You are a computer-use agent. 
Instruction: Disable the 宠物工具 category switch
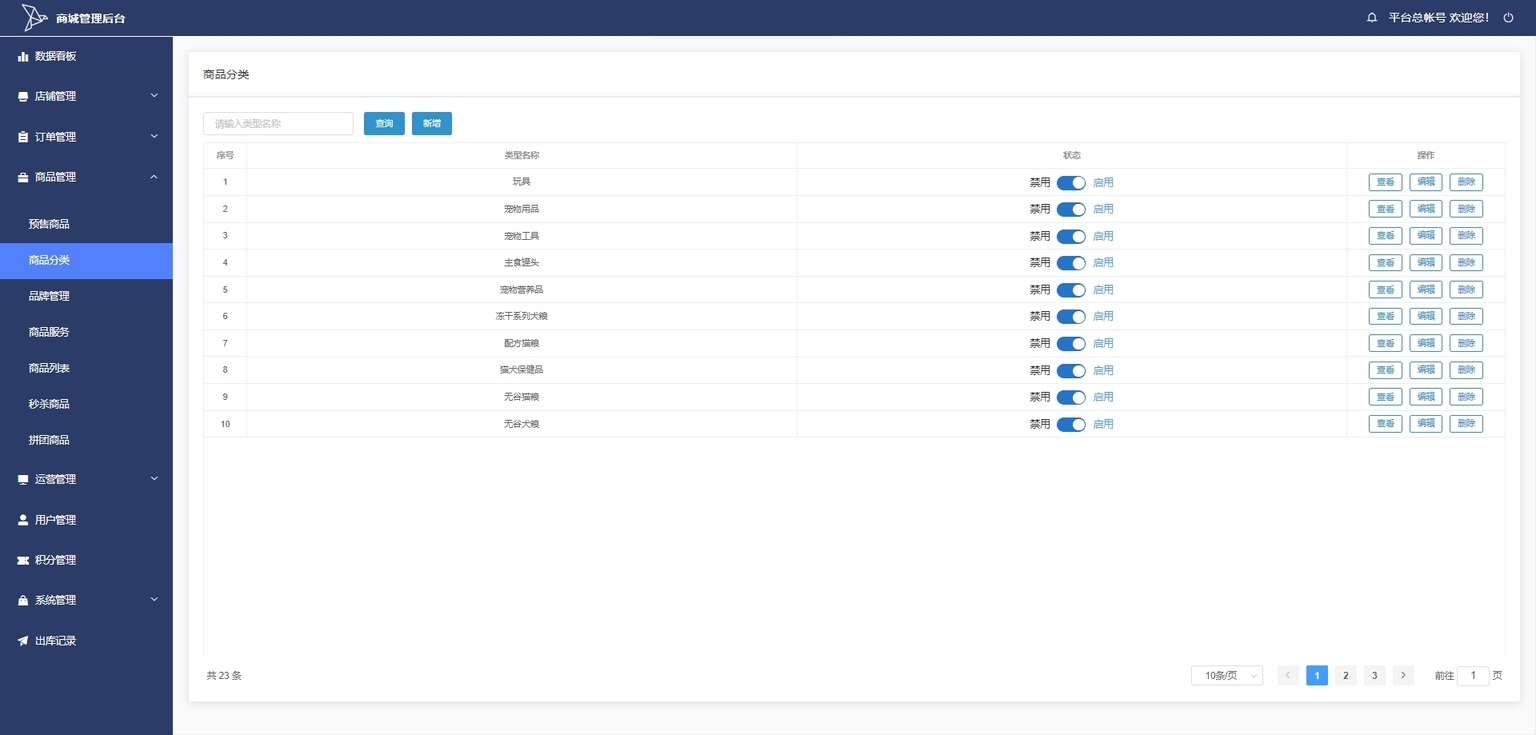click(x=1071, y=236)
